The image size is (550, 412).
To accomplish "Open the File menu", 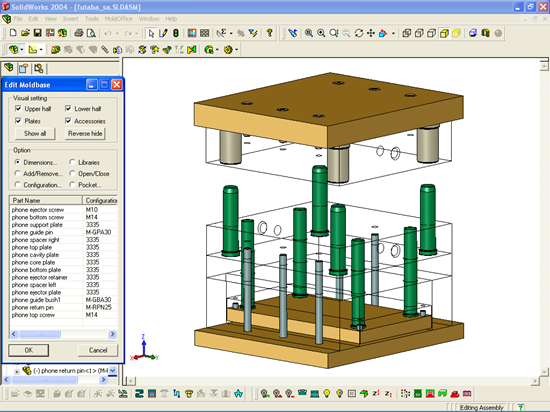I will tap(18, 19).
